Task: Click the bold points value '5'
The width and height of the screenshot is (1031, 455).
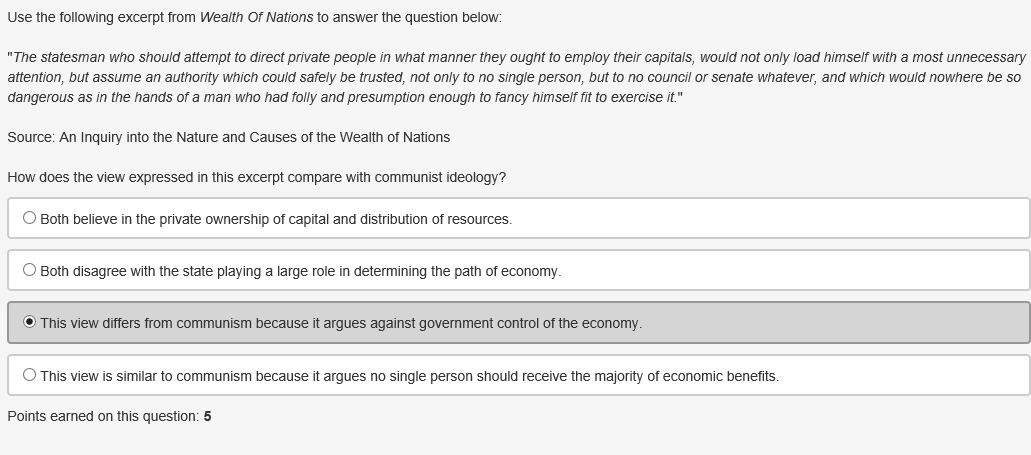Action: (207, 416)
